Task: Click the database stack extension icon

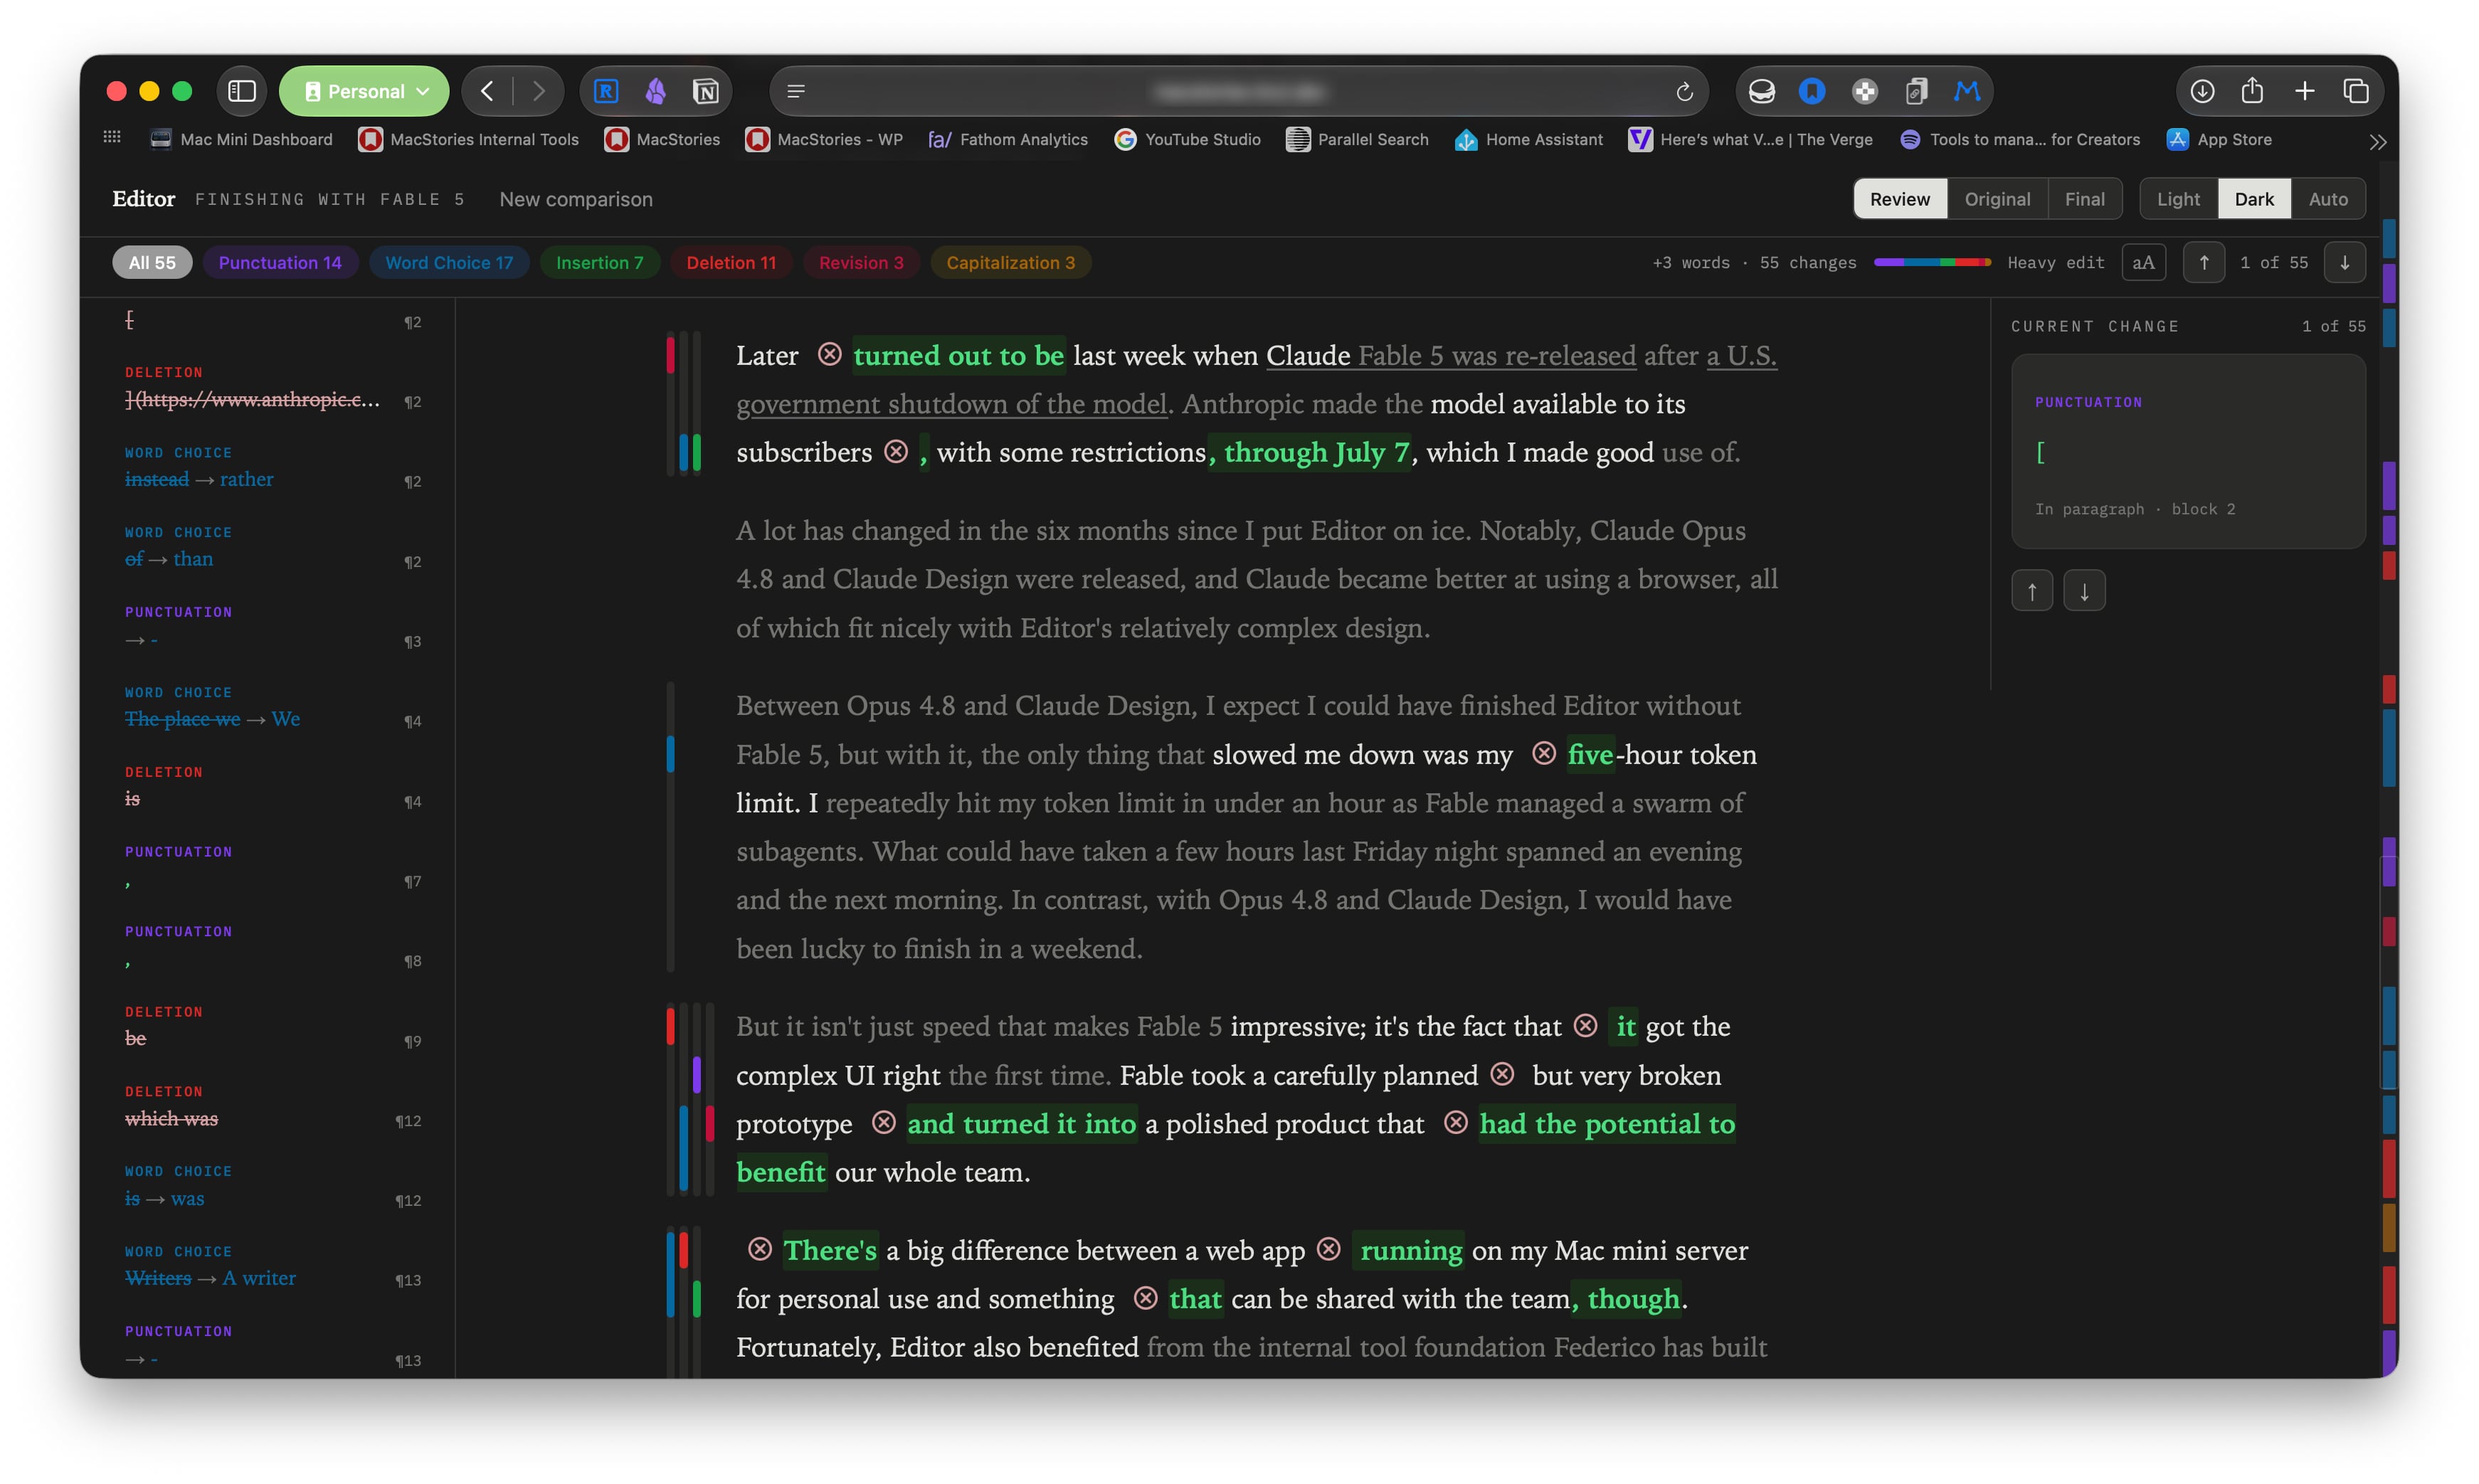Action: coord(1761,91)
